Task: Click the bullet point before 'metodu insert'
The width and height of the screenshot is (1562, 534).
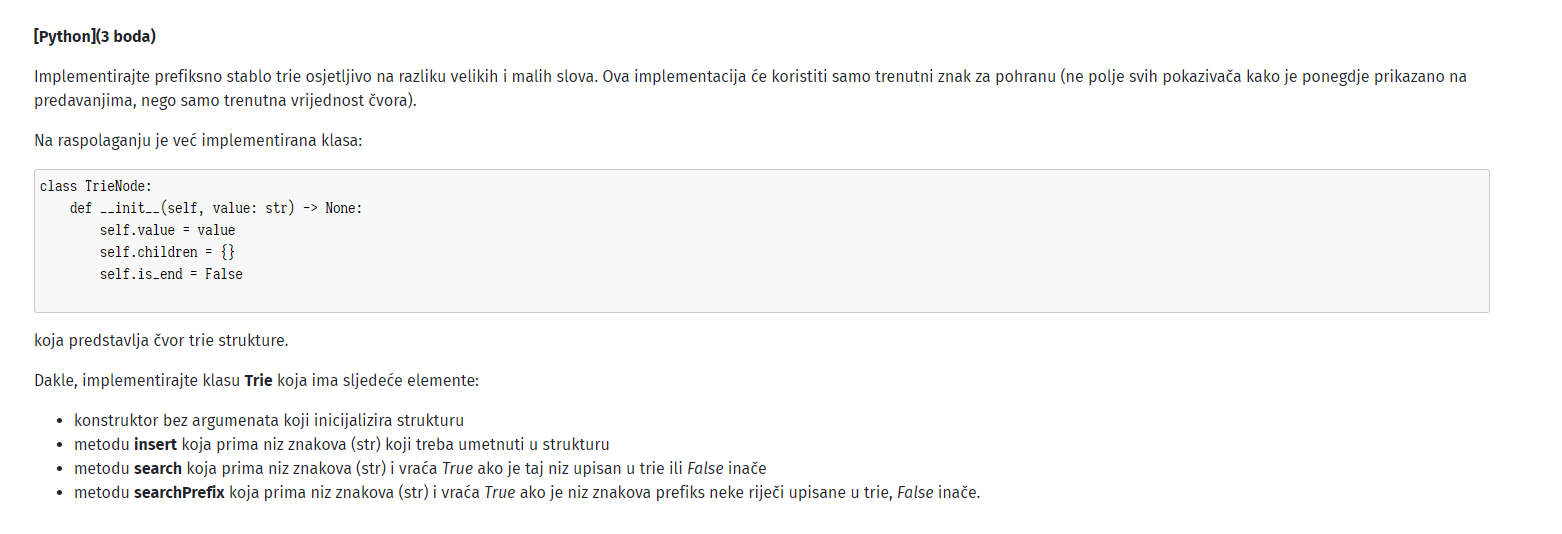Action: pyautogui.click(x=61, y=445)
